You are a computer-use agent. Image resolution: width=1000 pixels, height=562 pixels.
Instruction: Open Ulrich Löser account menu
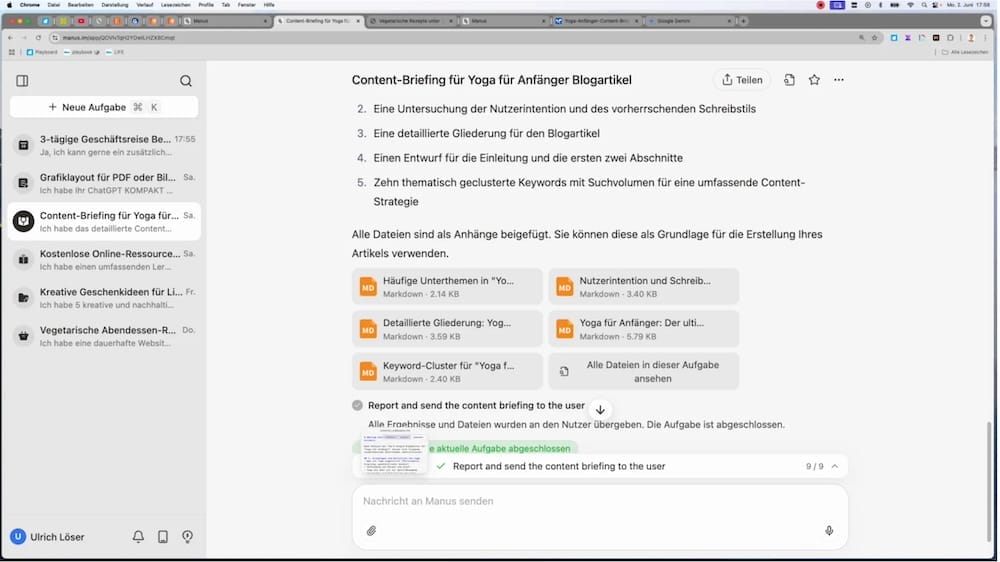coord(48,537)
